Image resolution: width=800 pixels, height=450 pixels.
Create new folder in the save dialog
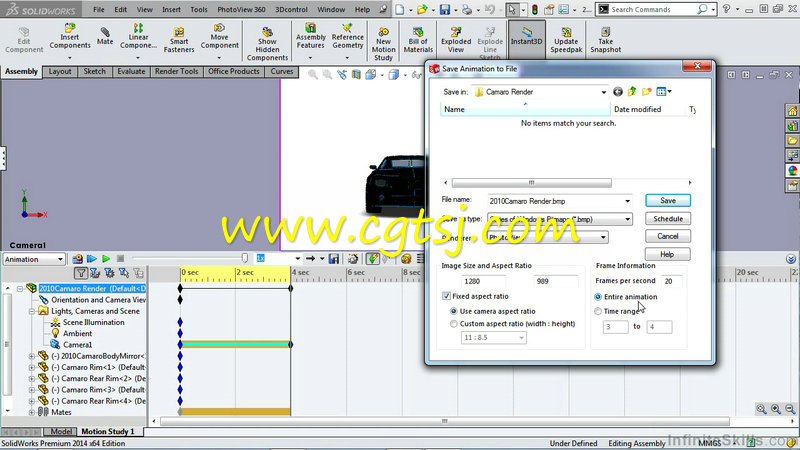pyautogui.click(x=647, y=92)
